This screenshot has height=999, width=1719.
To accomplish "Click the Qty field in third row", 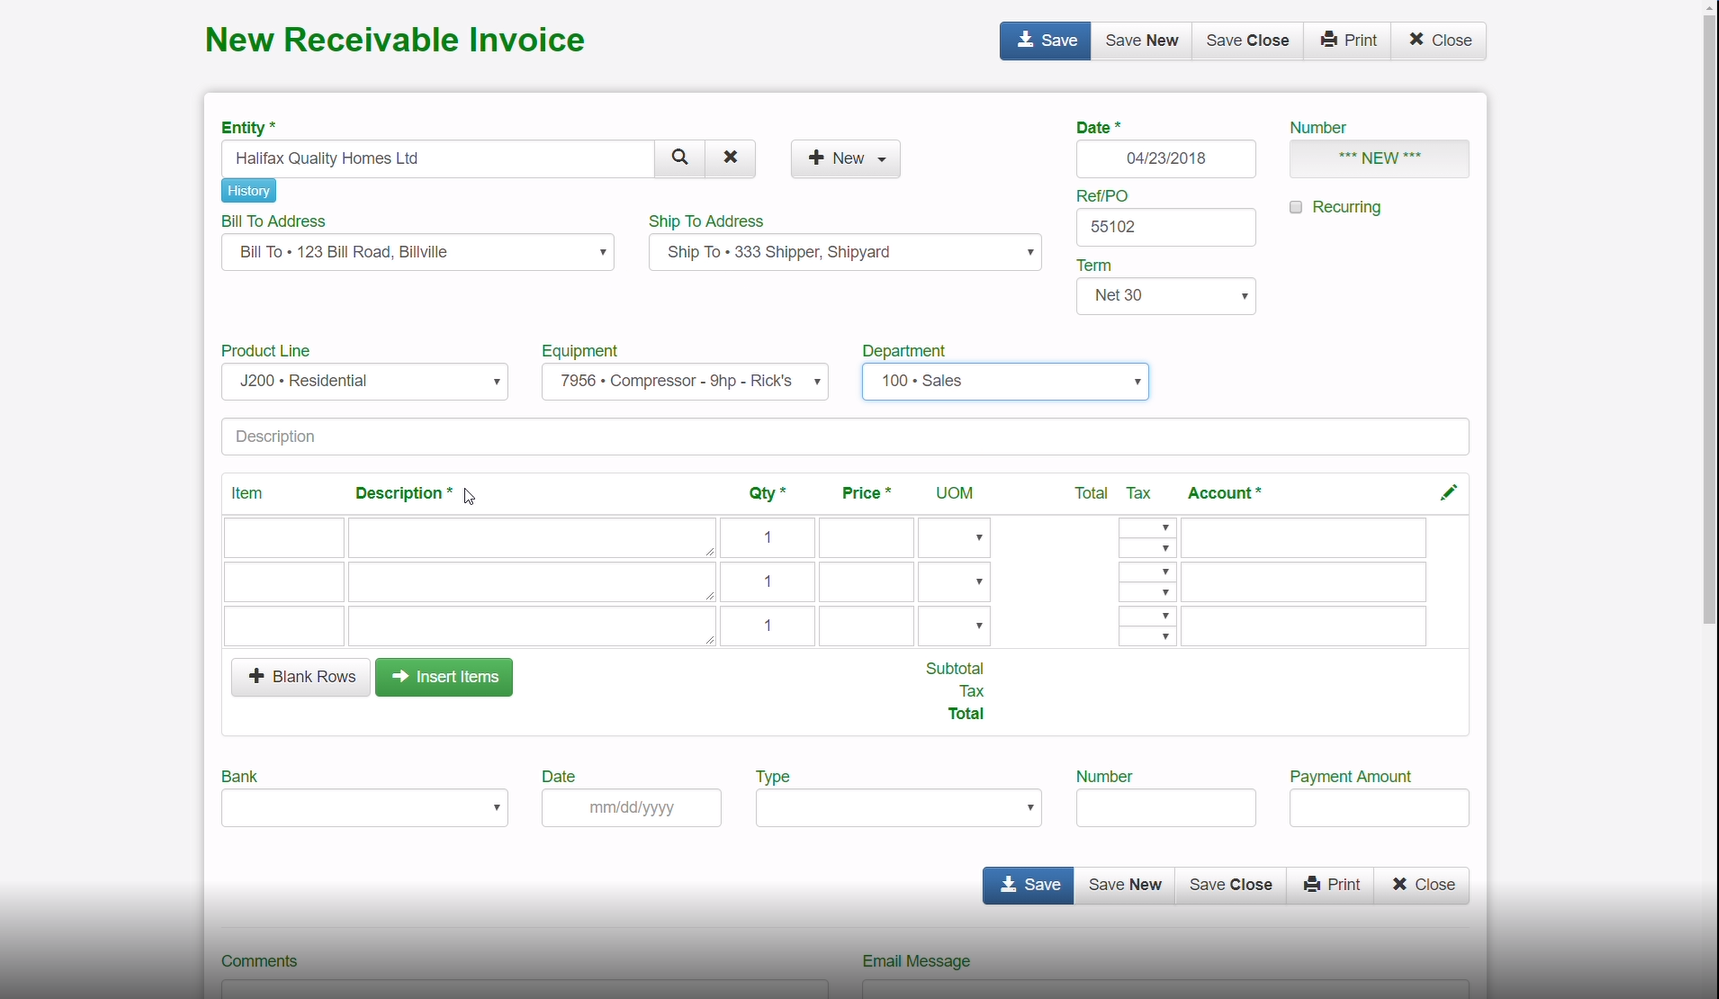I will coord(768,626).
